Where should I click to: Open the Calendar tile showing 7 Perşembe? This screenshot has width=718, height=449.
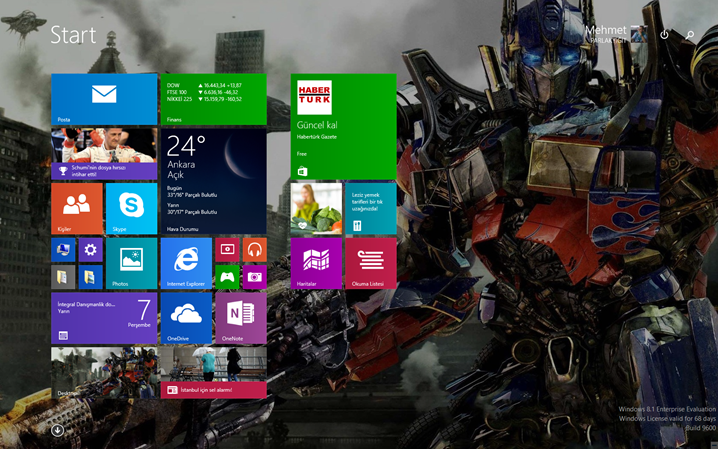pos(104,318)
